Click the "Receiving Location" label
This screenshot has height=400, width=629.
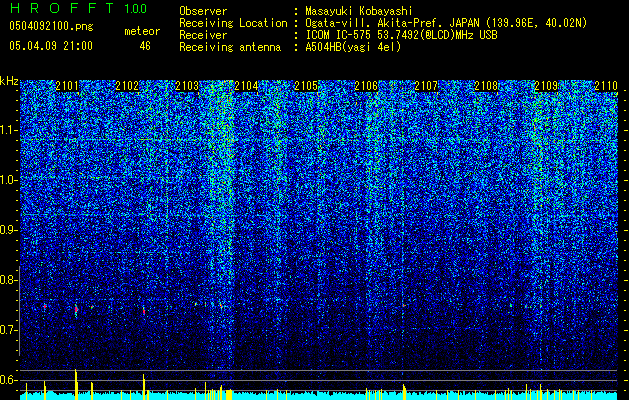point(233,23)
